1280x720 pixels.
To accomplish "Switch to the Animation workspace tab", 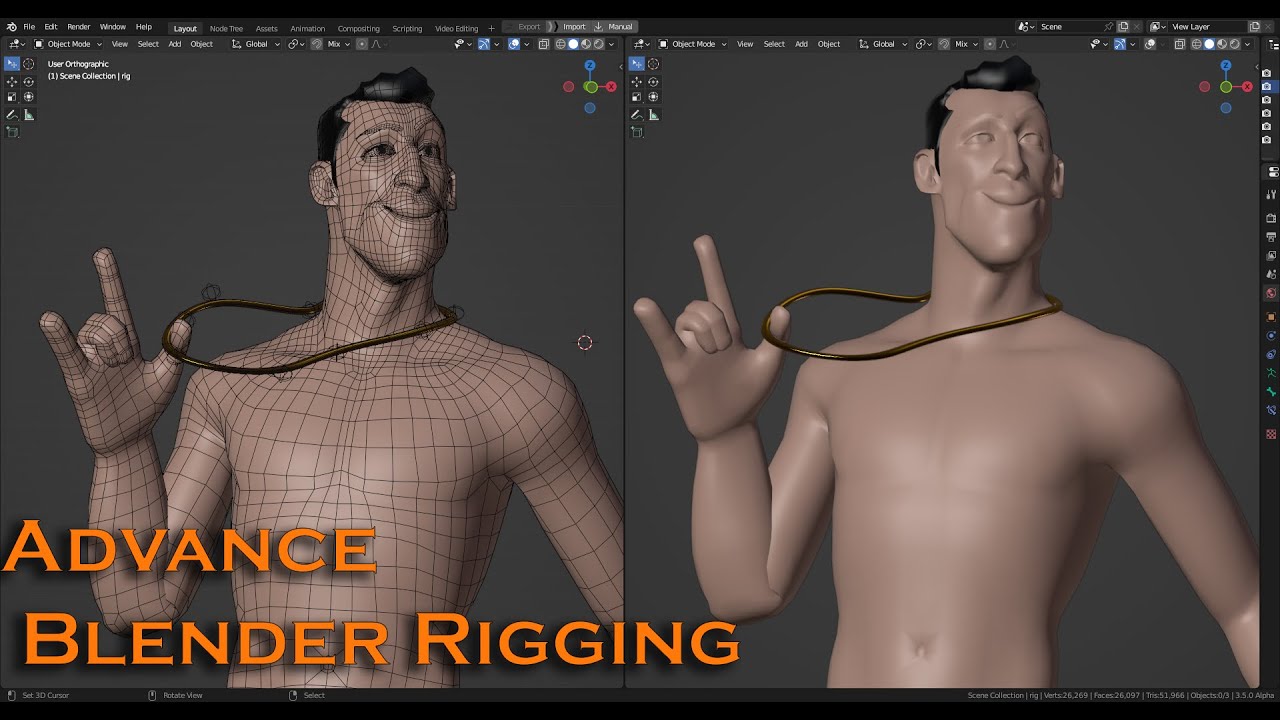I will coord(307,28).
